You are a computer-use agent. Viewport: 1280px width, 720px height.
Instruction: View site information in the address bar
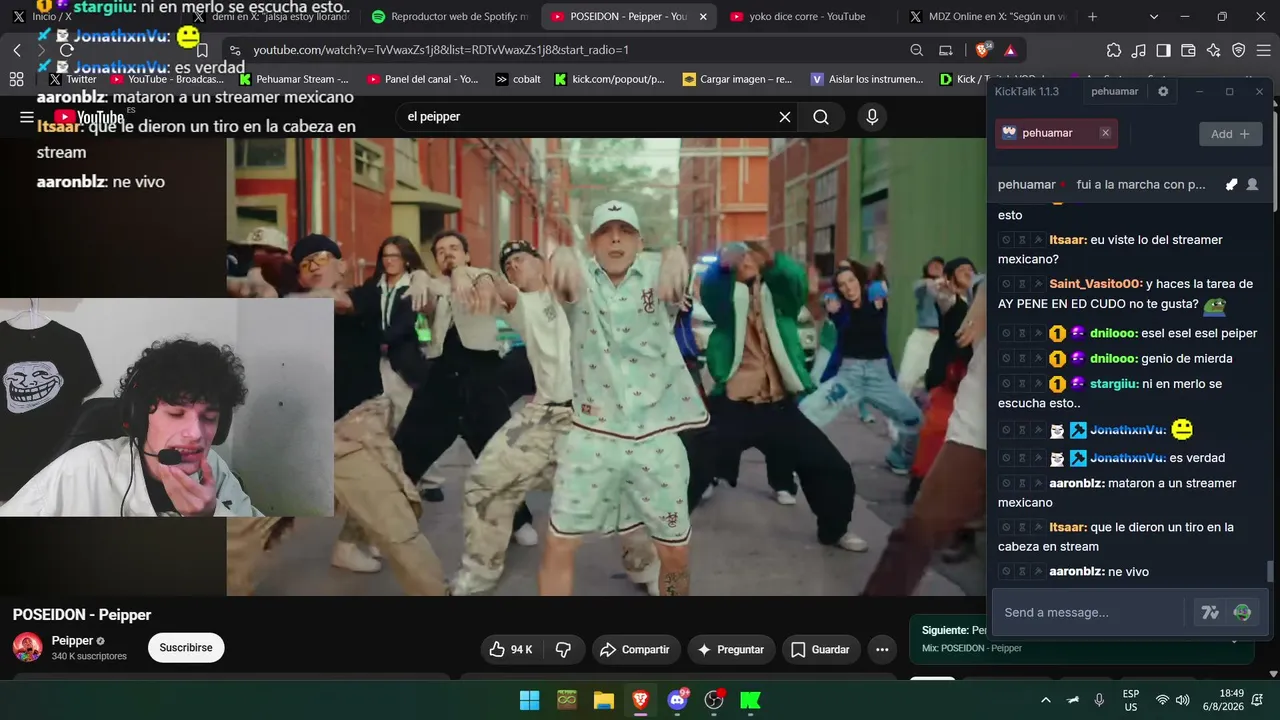[234, 50]
